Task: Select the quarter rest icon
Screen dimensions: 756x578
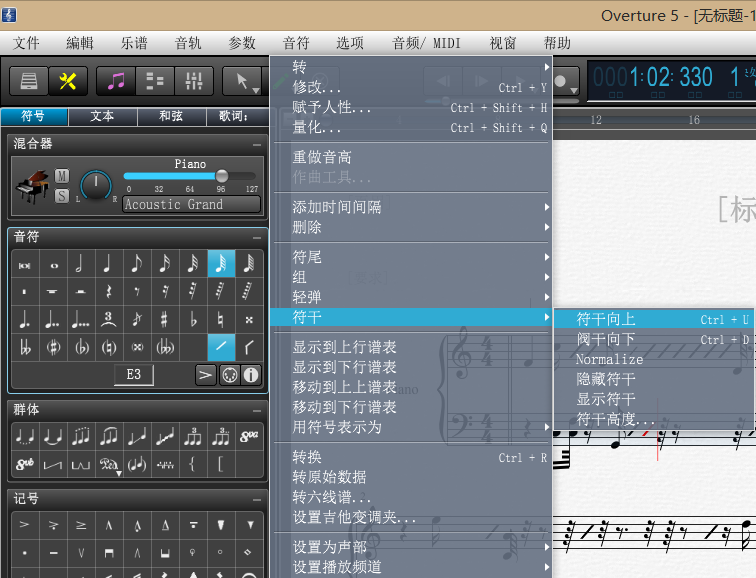Action: (109, 292)
